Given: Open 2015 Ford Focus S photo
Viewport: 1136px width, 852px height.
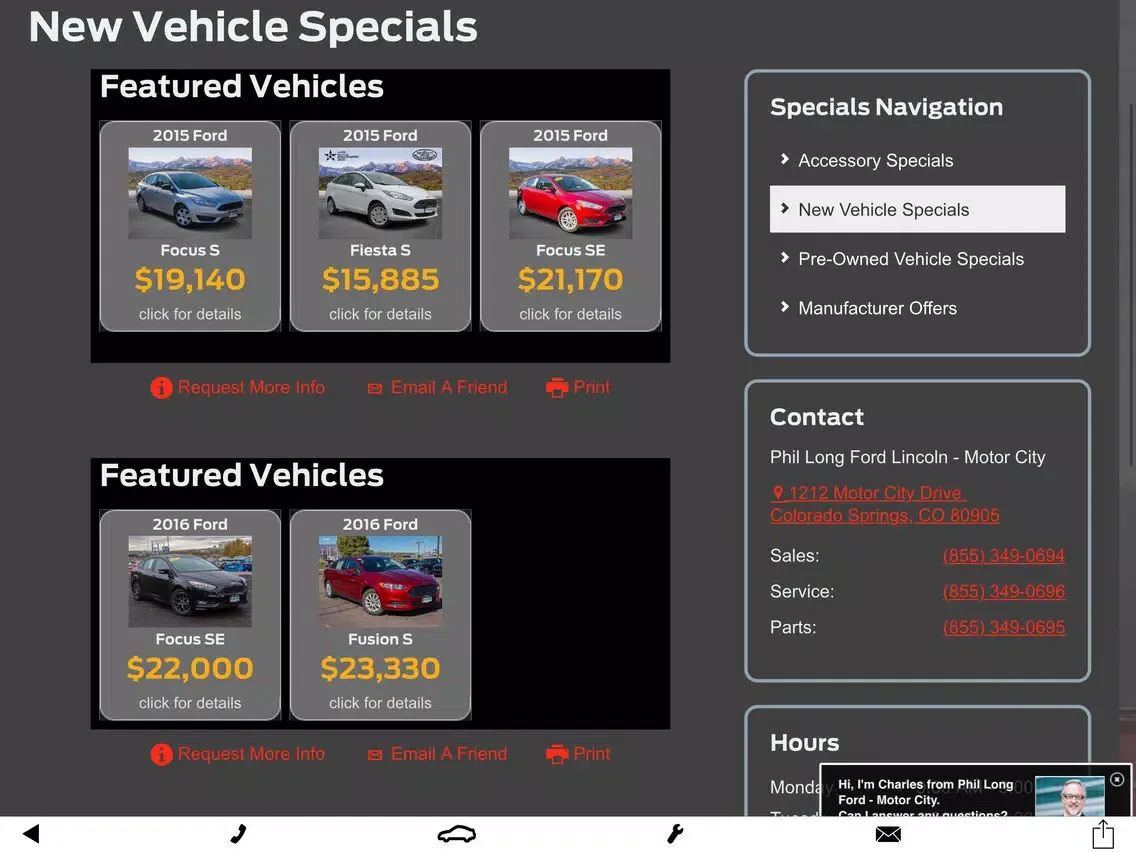Looking at the screenshot, I should (190, 193).
